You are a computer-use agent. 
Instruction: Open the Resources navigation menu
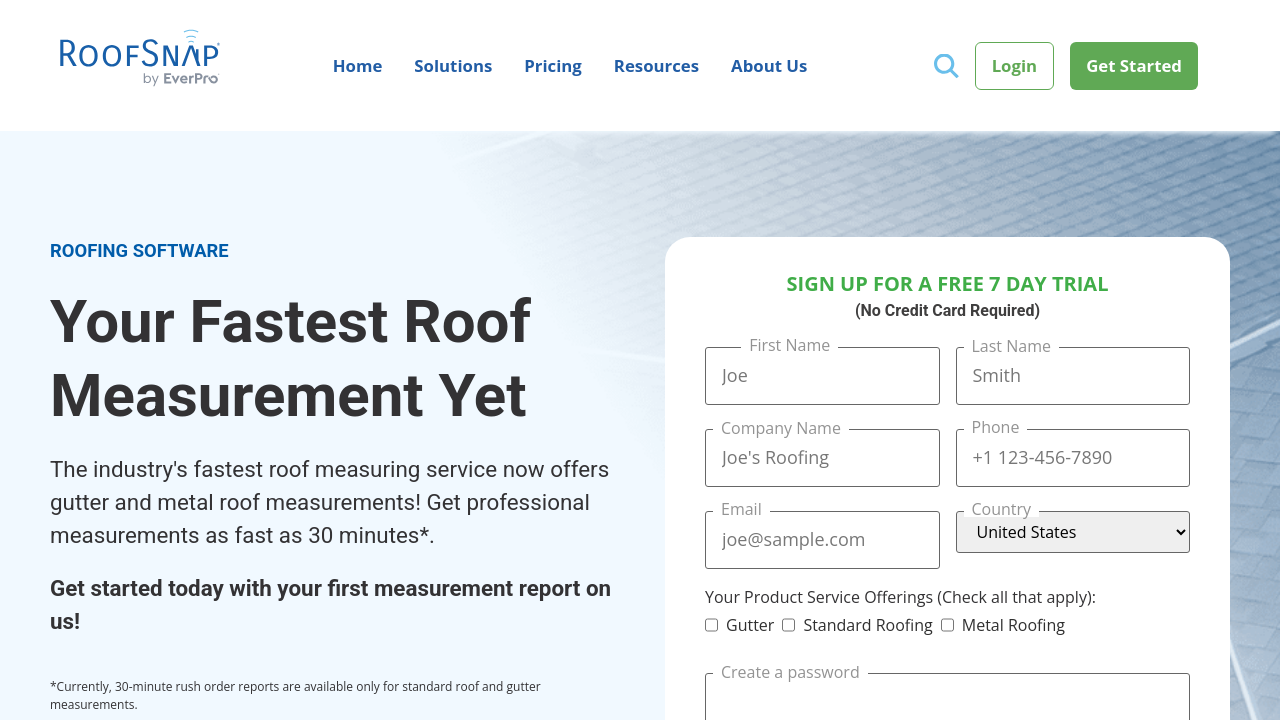(656, 66)
